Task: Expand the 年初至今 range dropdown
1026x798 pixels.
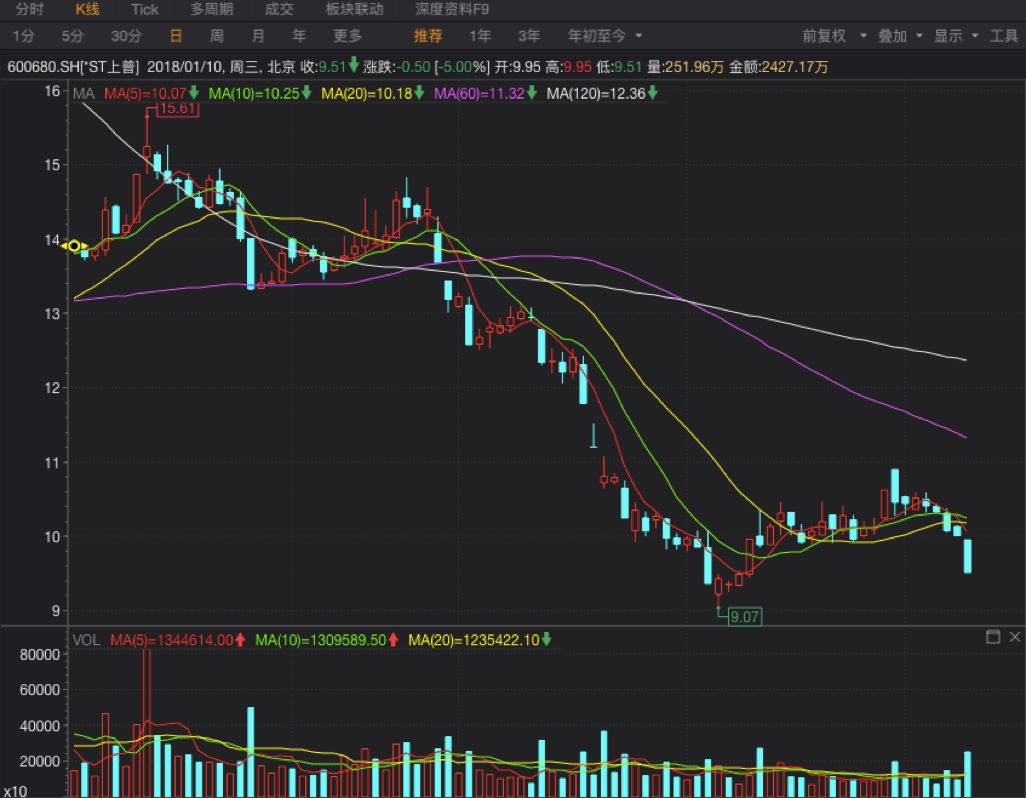Action: pos(605,35)
